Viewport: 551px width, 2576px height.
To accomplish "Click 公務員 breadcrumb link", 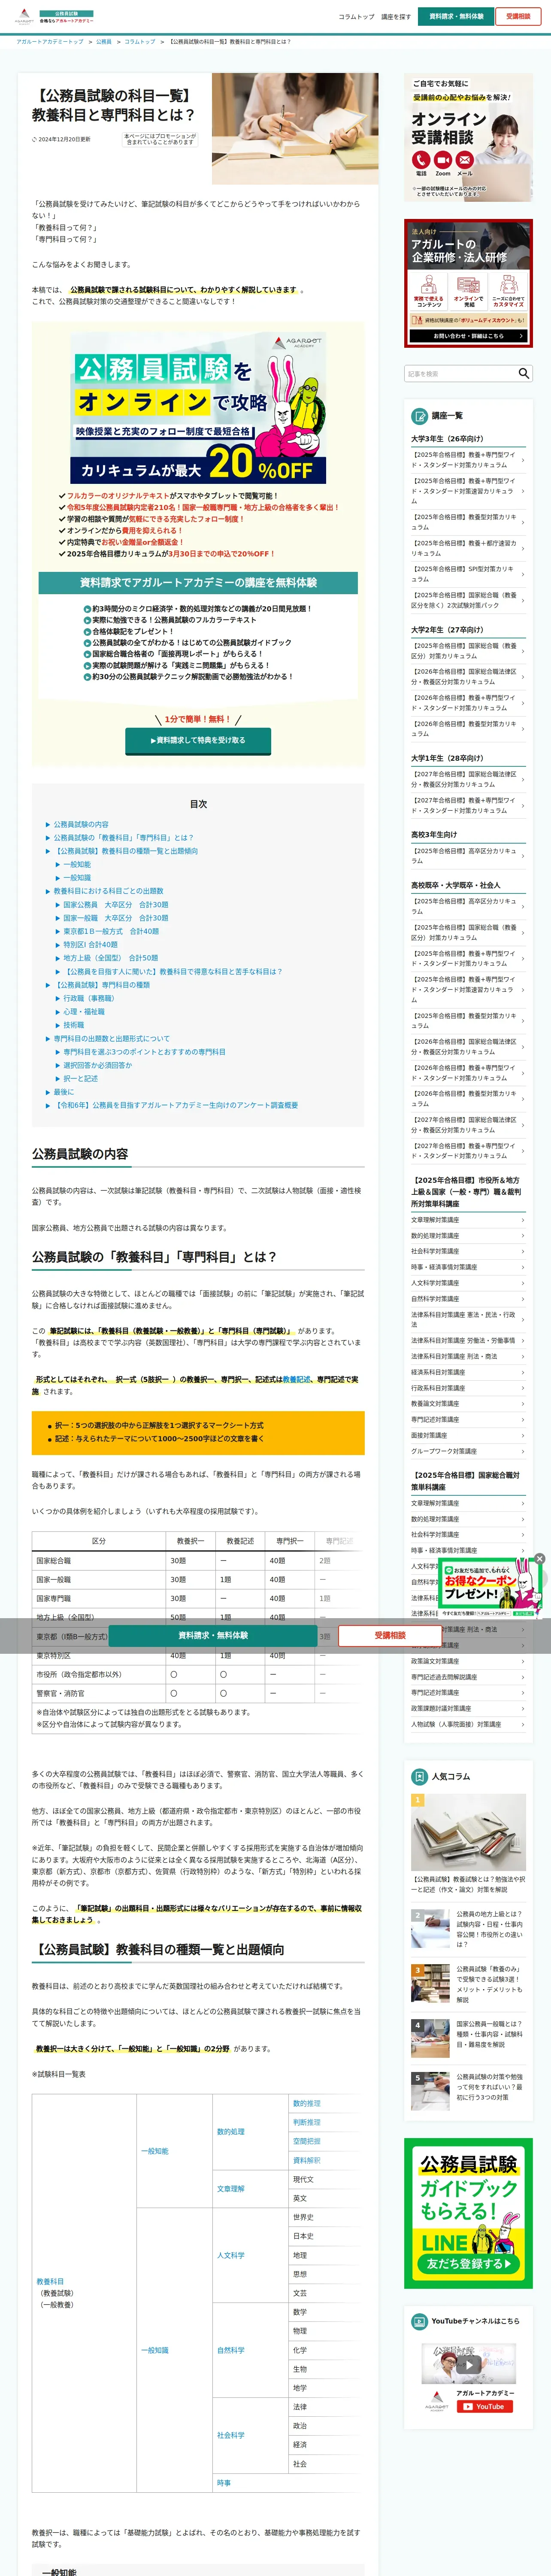I will coord(104,42).
